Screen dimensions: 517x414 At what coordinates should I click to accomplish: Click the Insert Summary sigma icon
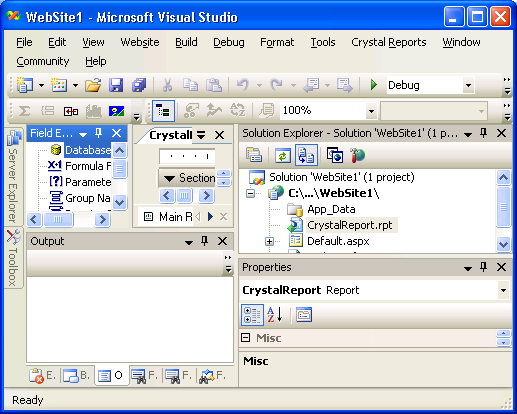(24, 111)
